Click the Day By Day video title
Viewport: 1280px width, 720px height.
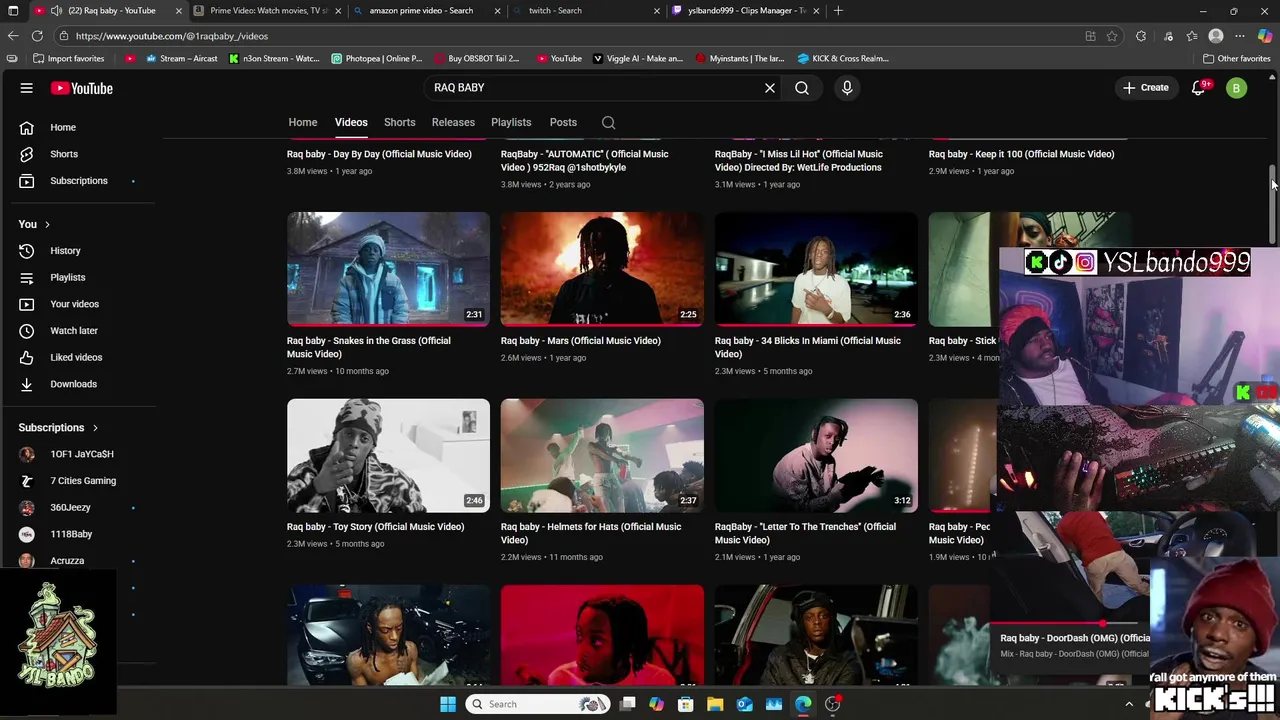(x=379, y=154)
